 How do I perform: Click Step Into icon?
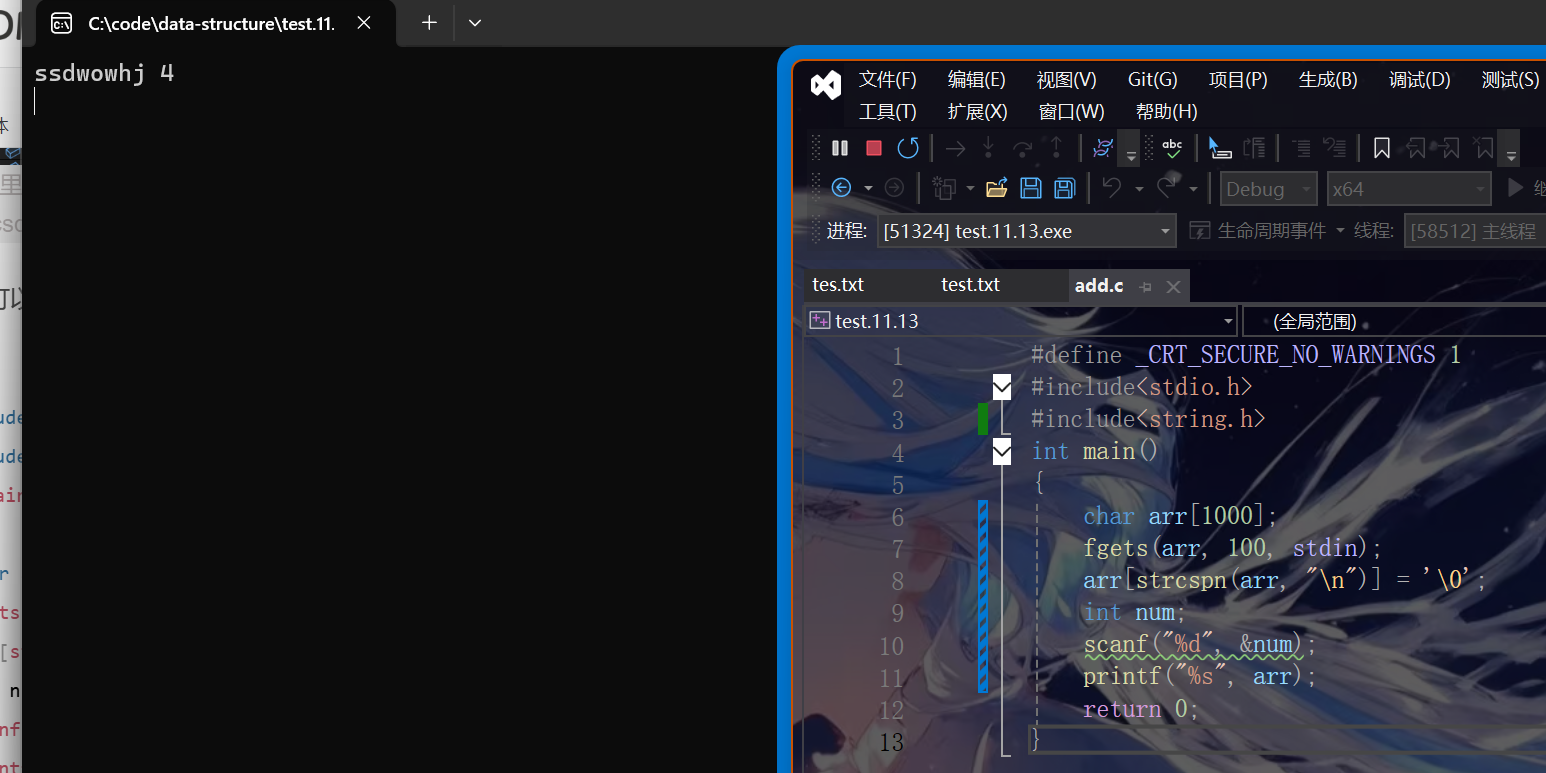989,148
